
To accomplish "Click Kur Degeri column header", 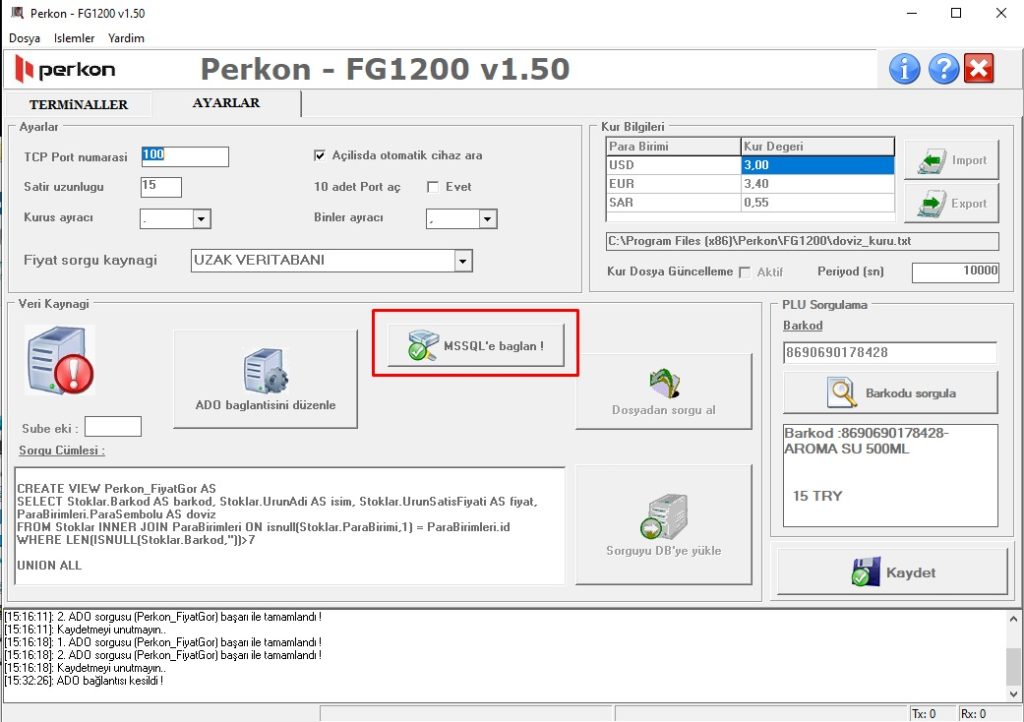I will tap(817, 146).
